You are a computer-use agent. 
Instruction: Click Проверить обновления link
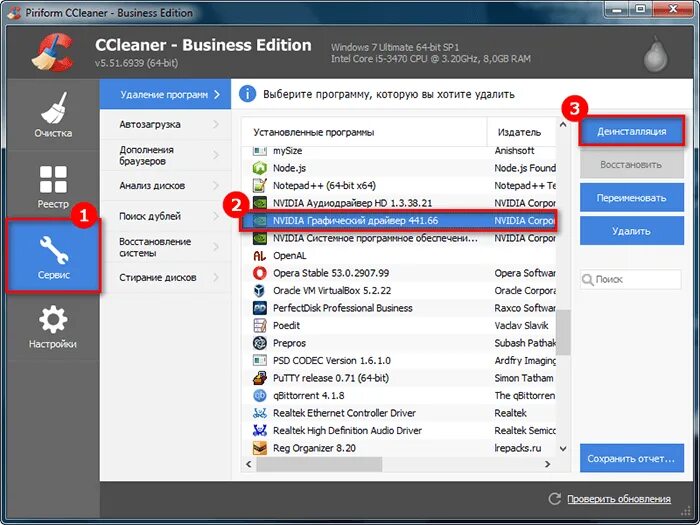tap(619, 499)
